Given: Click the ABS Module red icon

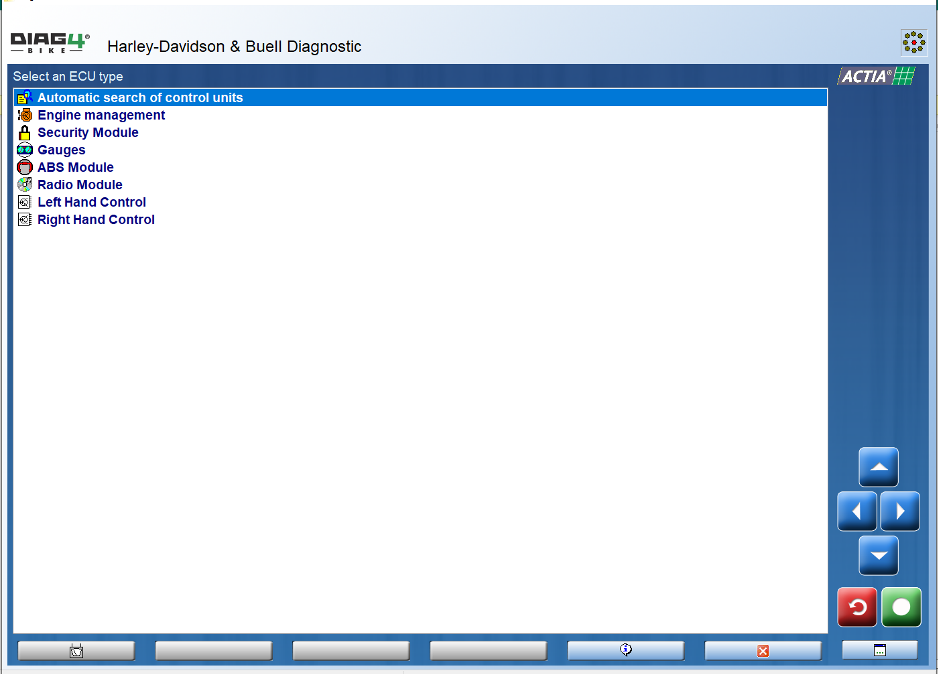Looking at the screenshot, I should 25,167.
